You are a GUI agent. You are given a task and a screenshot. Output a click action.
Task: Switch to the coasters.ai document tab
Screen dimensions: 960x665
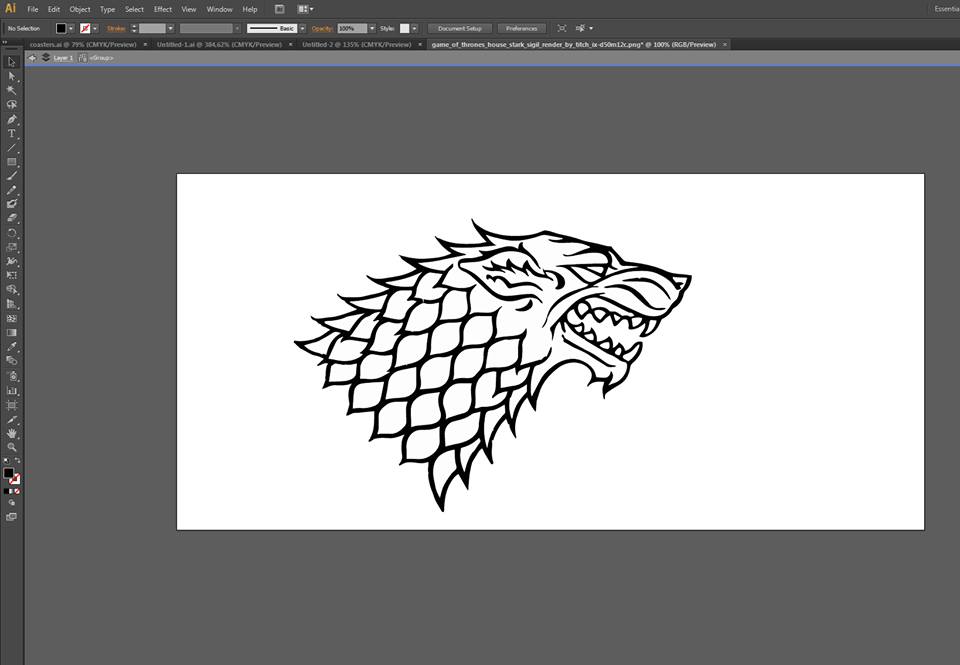[83, 45]
